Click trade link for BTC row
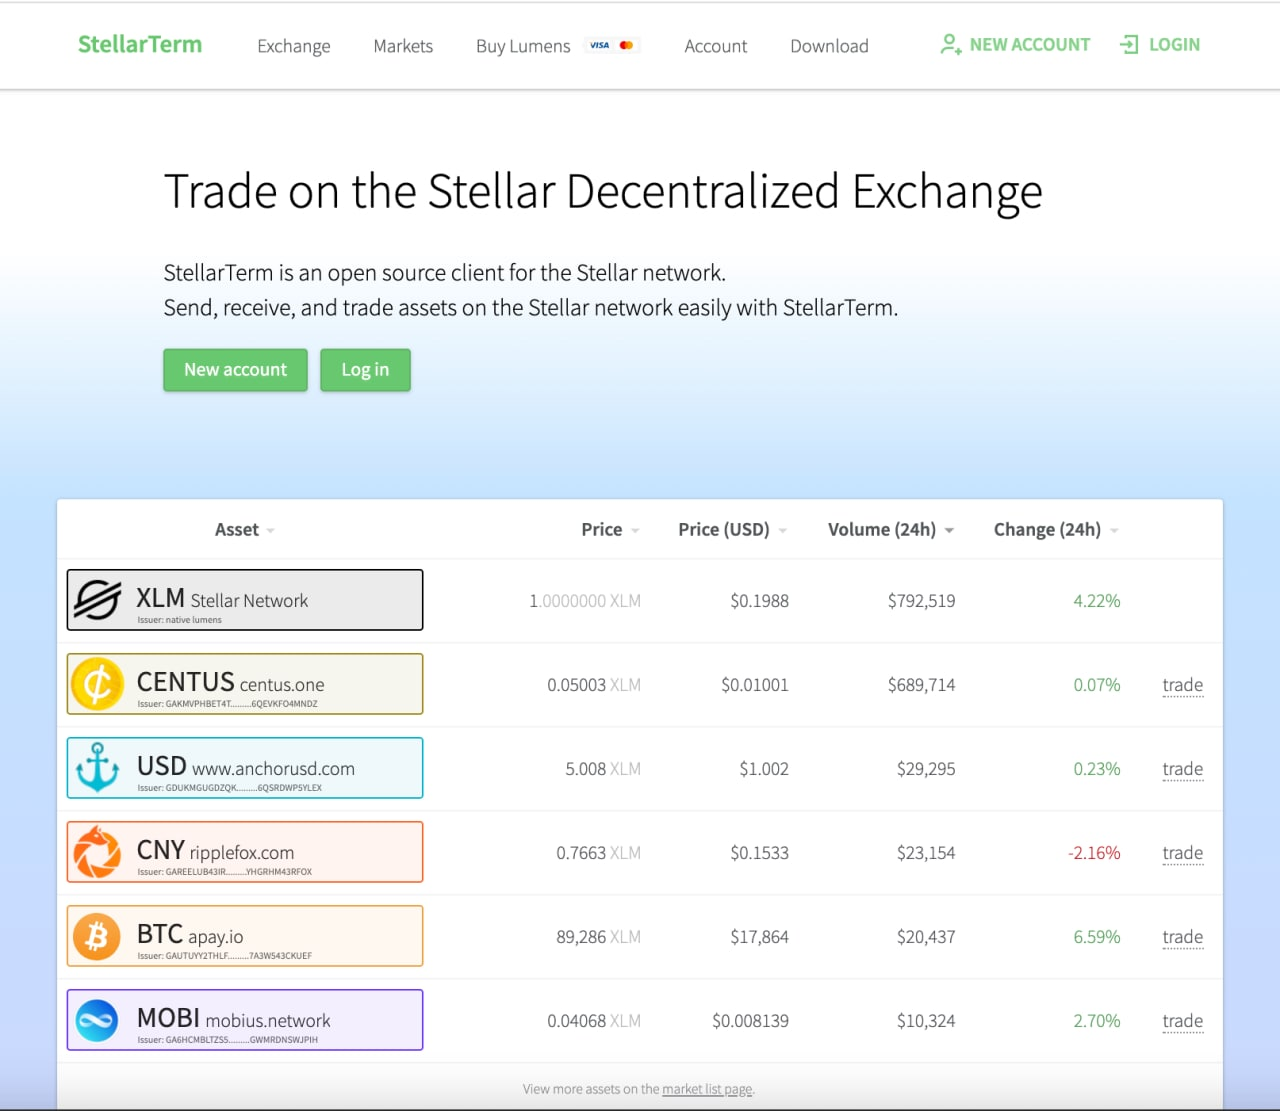Viewport: 1280px width, 1111px height. click(1182, 937)
